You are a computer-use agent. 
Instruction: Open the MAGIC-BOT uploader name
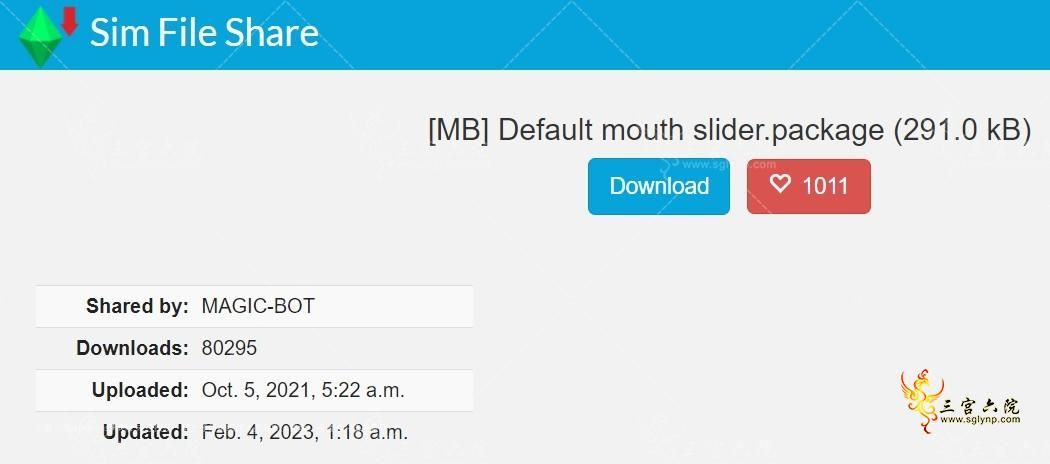tap(258, 307)
